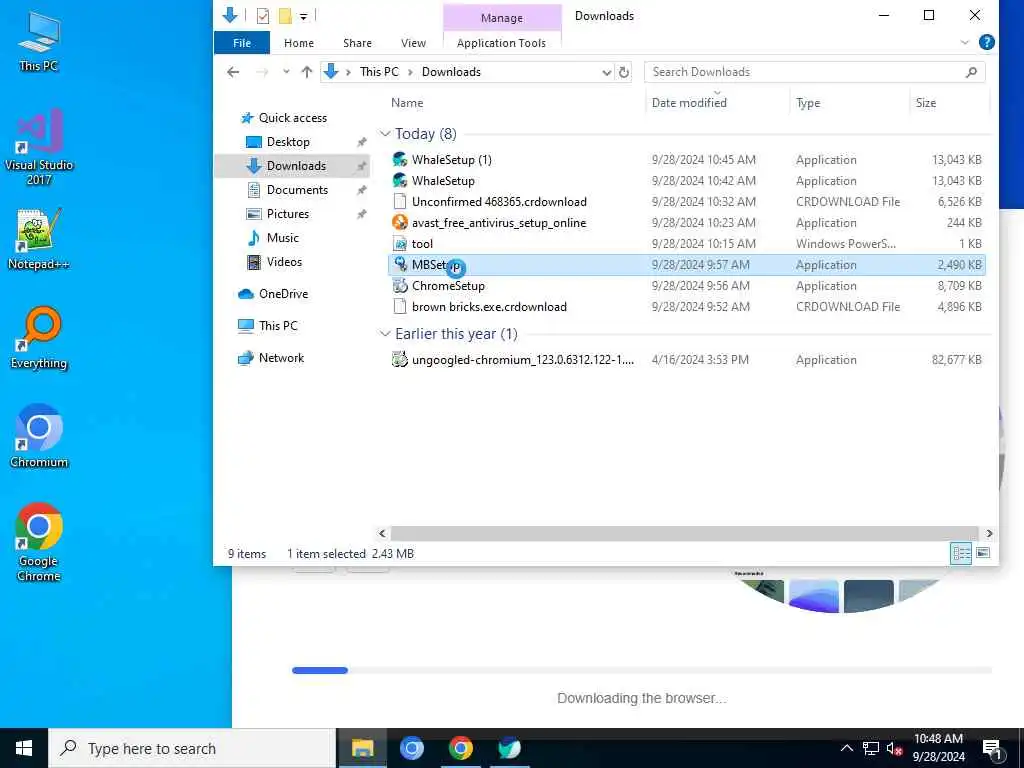
Task: Open Pictures in navigation pane
Action: [x=287, y=214]
